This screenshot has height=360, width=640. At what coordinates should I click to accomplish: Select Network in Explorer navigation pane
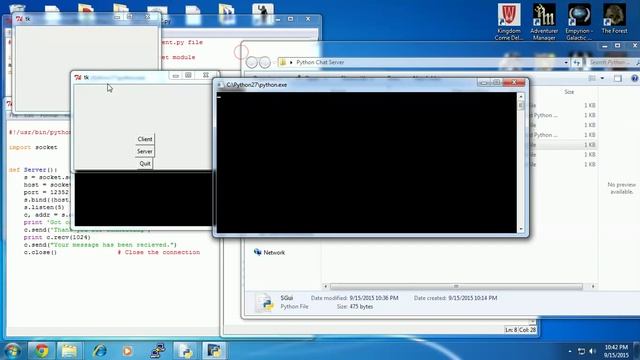point(269,253)
